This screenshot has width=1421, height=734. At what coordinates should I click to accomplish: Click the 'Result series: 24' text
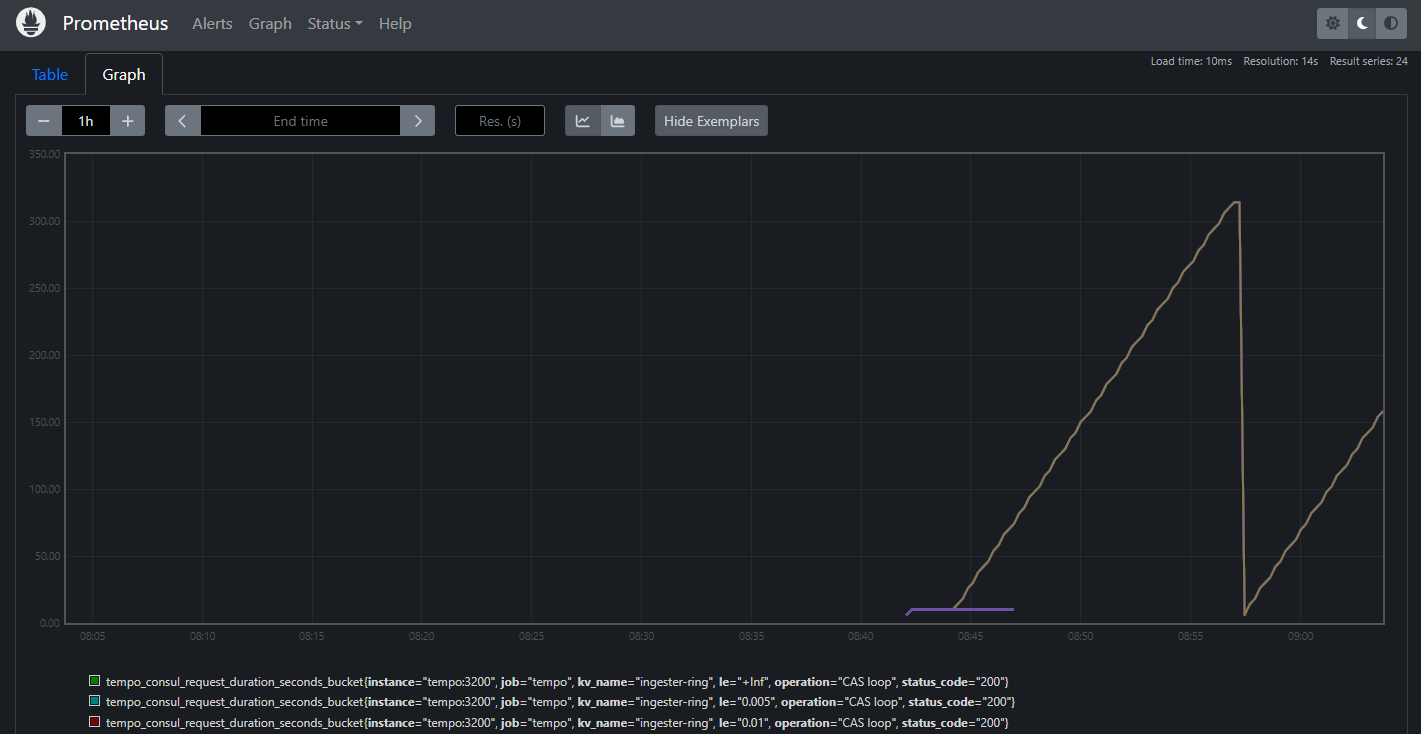coord(1369,61)
